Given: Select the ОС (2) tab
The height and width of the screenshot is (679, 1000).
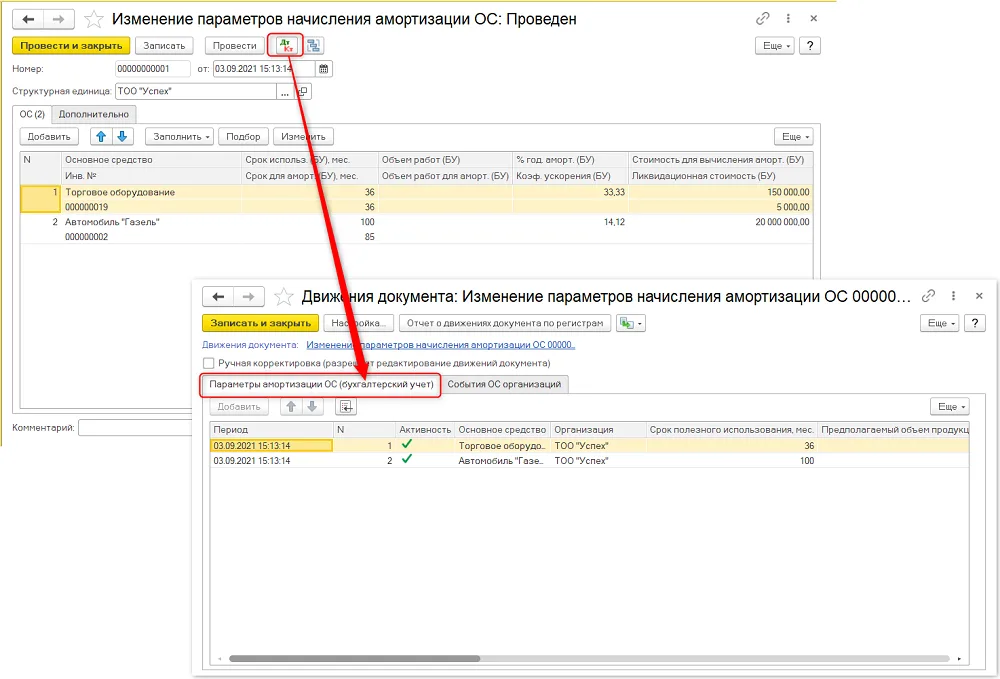Looking at the screenshot, I should pyautogui.click(x=32, y=114).
